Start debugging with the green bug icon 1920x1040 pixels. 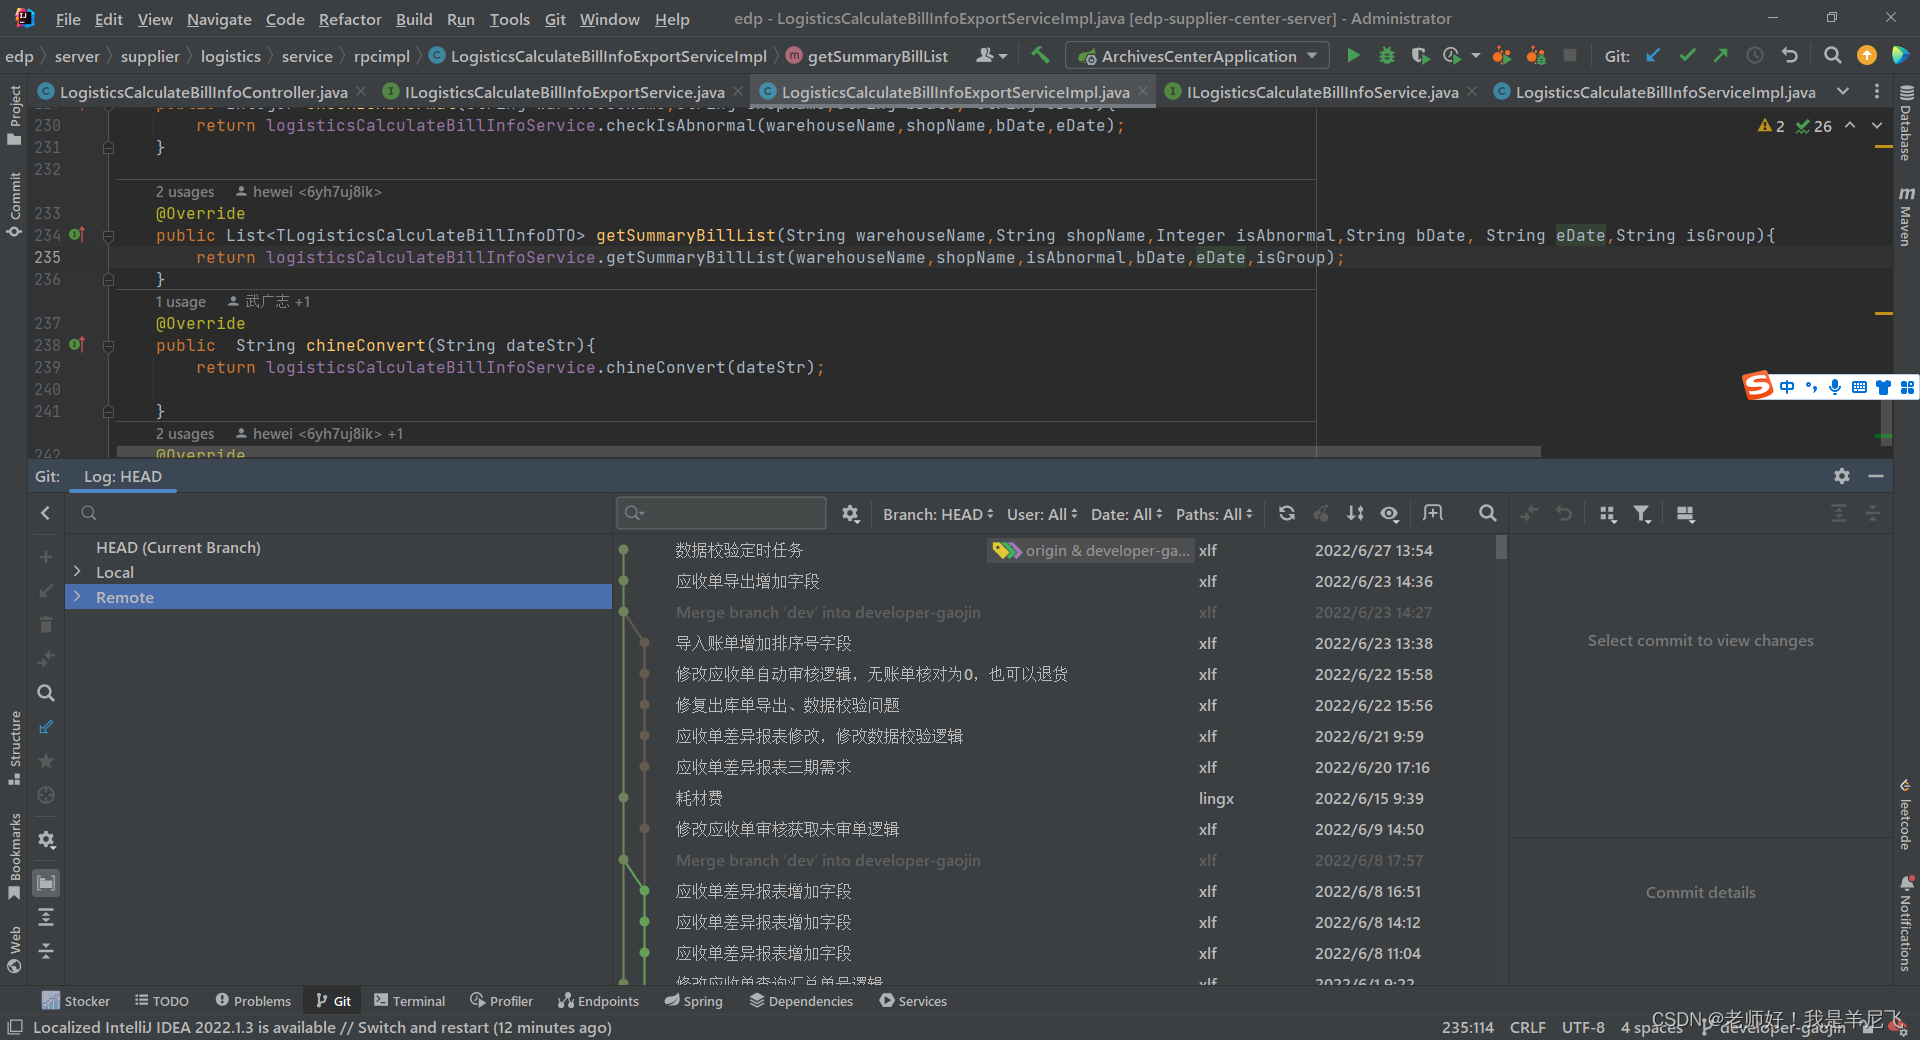[1386, 56]
